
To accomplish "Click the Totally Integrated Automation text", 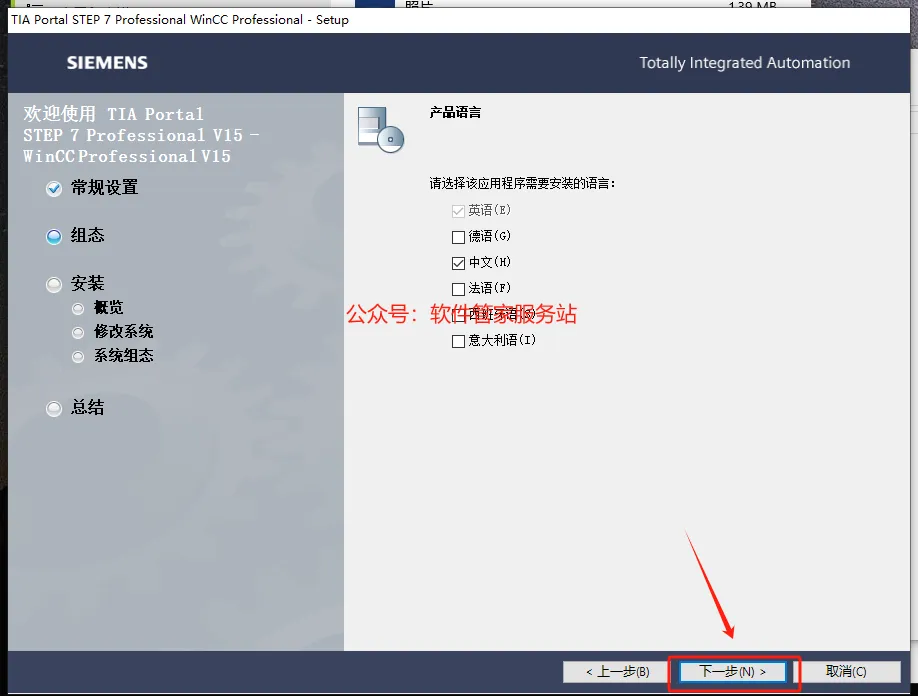I will coord(745,63).
